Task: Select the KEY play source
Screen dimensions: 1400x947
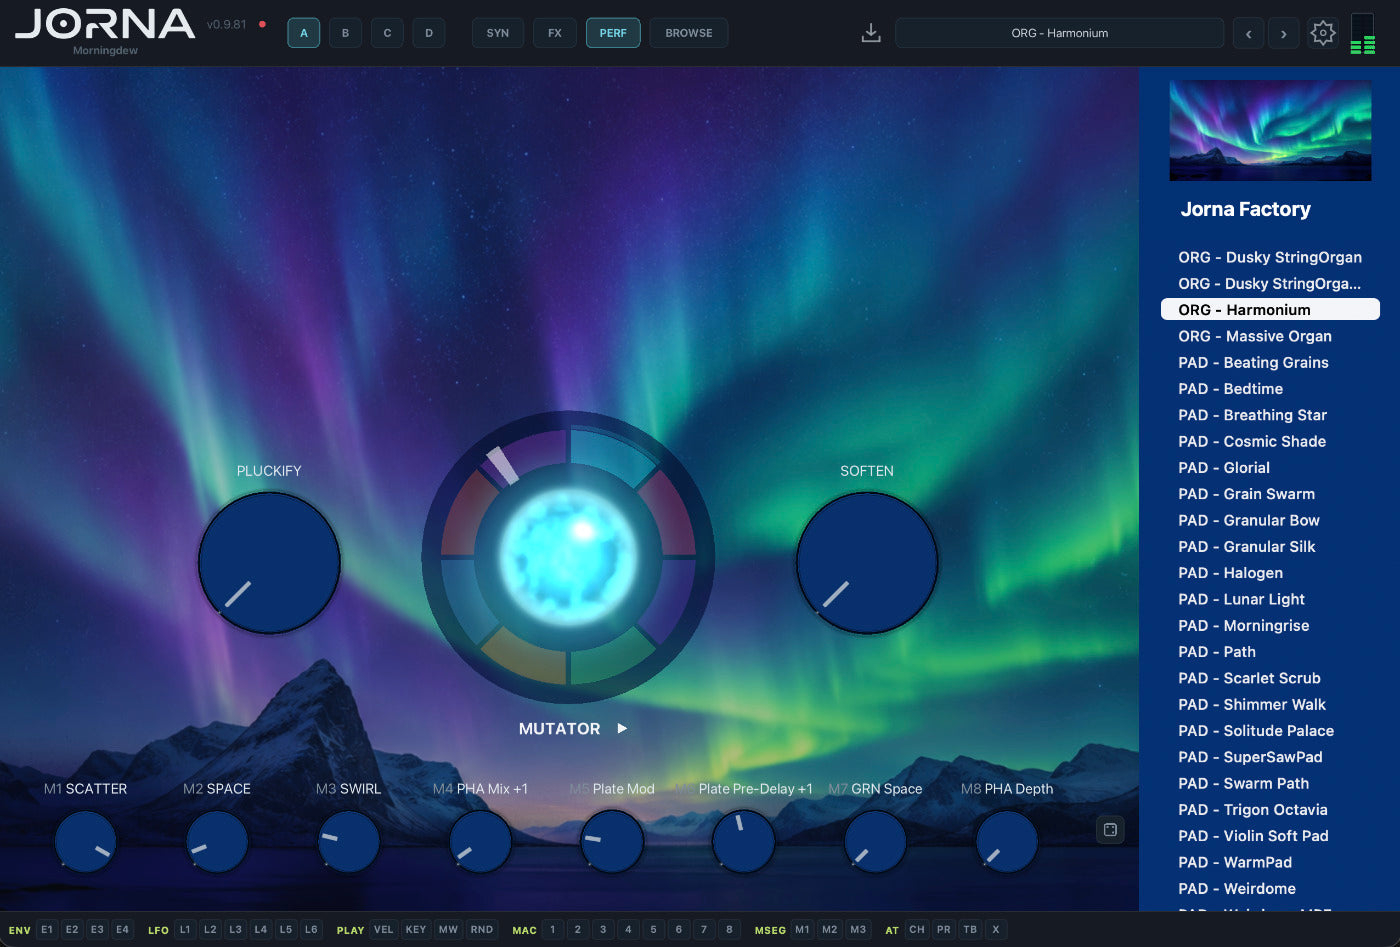Action: [x=416, y=930]
